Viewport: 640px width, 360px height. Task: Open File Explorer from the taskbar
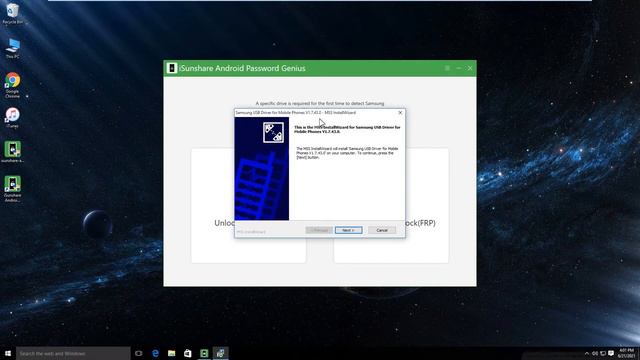tap(171, 353)
